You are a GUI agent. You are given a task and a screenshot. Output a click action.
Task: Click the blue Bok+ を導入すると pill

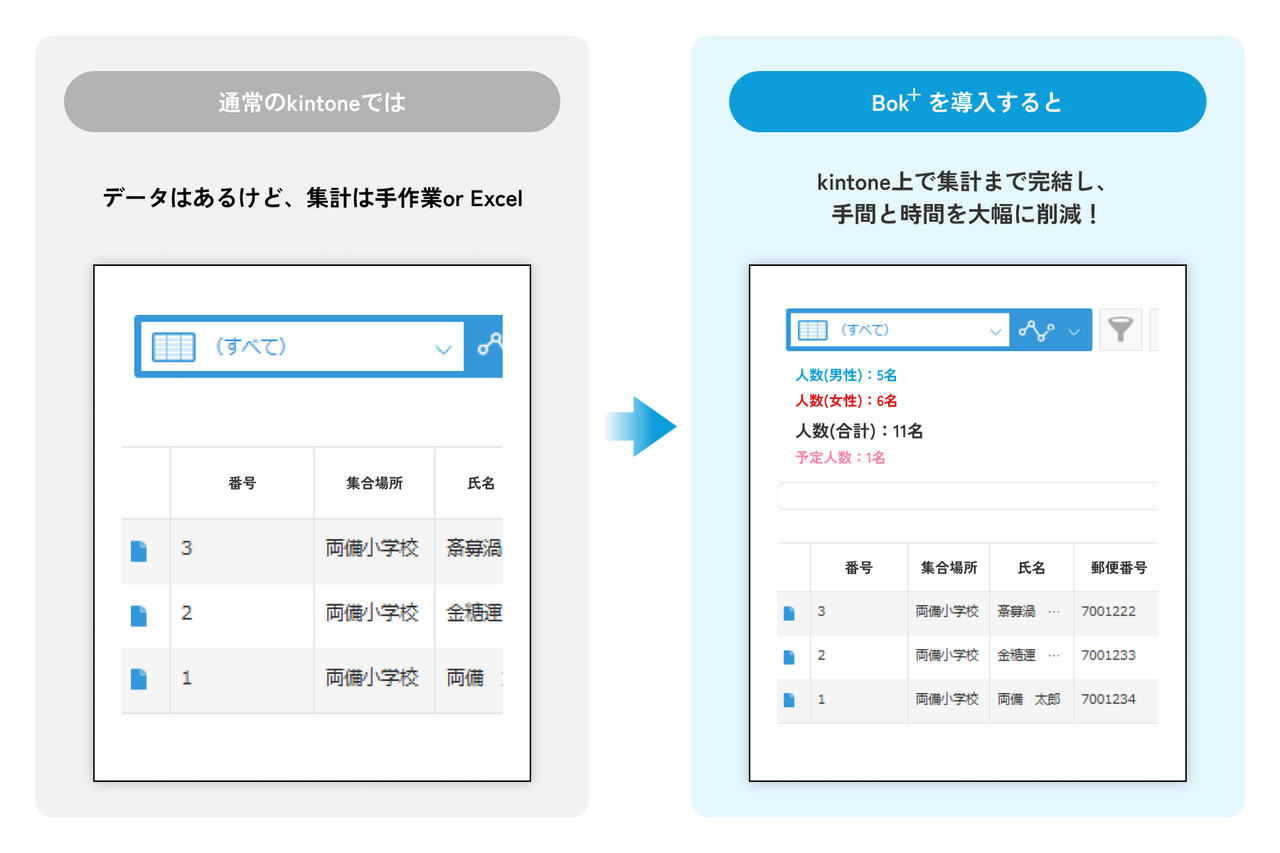tap(967, 102)
